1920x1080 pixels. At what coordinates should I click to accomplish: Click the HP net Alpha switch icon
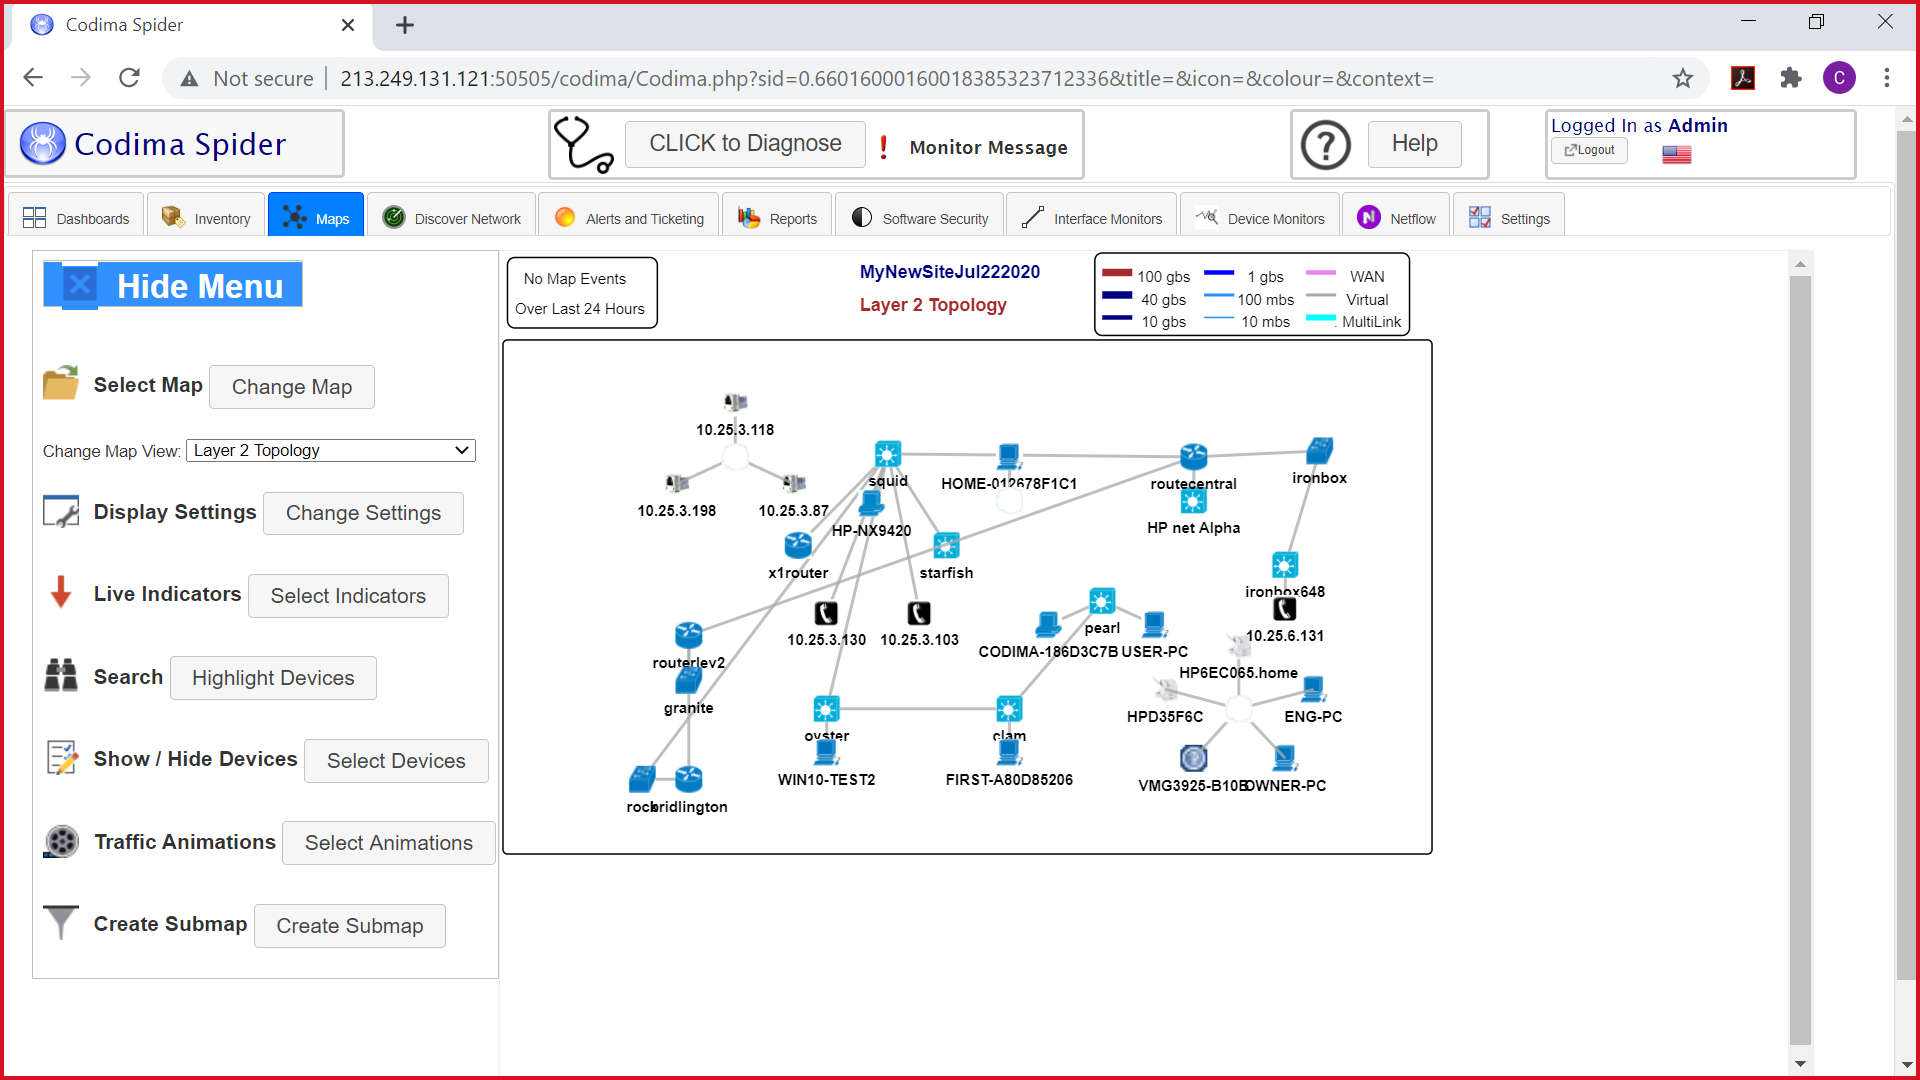pos(1193,501)
